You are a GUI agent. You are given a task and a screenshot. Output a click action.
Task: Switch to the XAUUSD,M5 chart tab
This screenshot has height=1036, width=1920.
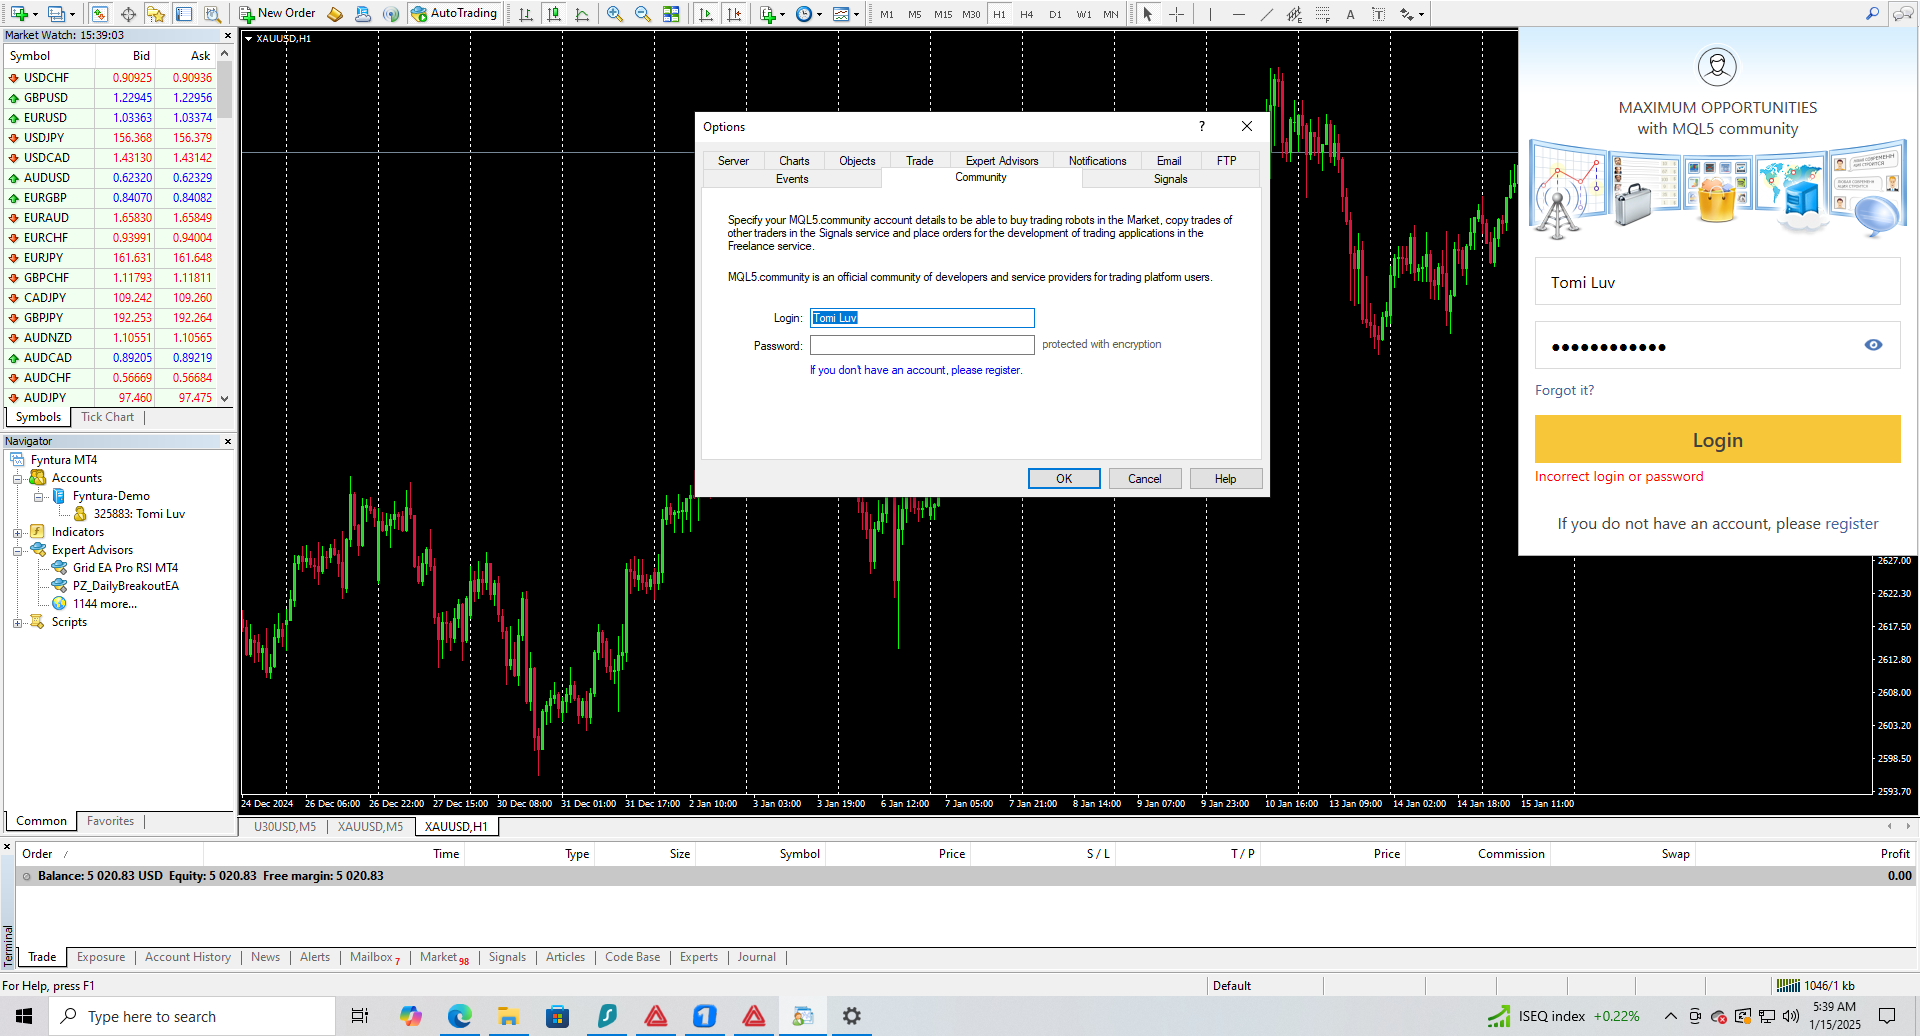tap(370, 827)
